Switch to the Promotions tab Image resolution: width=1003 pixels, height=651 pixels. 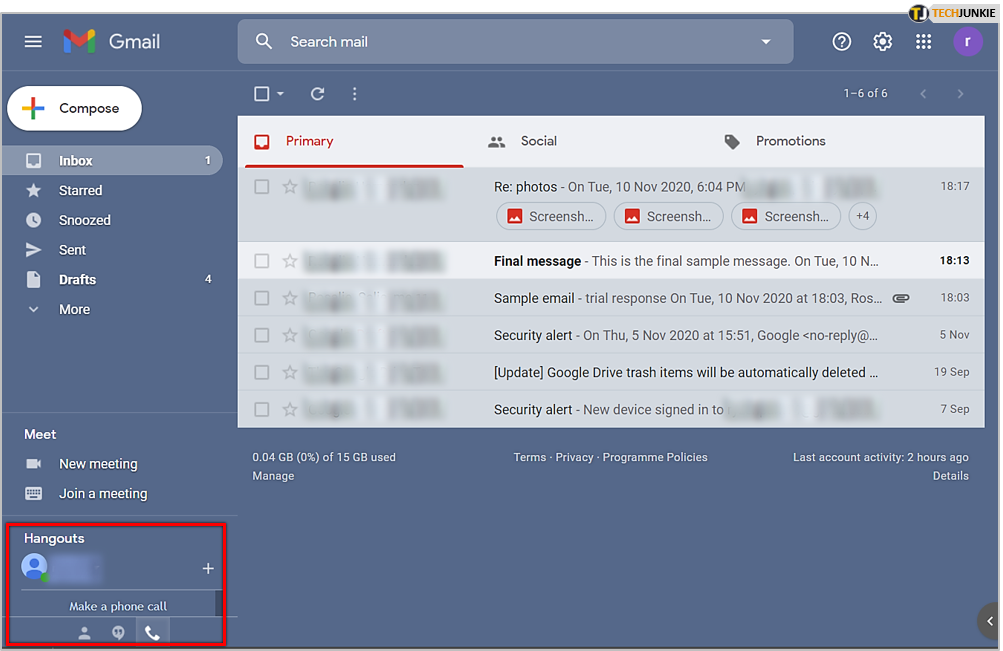pyautogui.click(x=790, y=141)
